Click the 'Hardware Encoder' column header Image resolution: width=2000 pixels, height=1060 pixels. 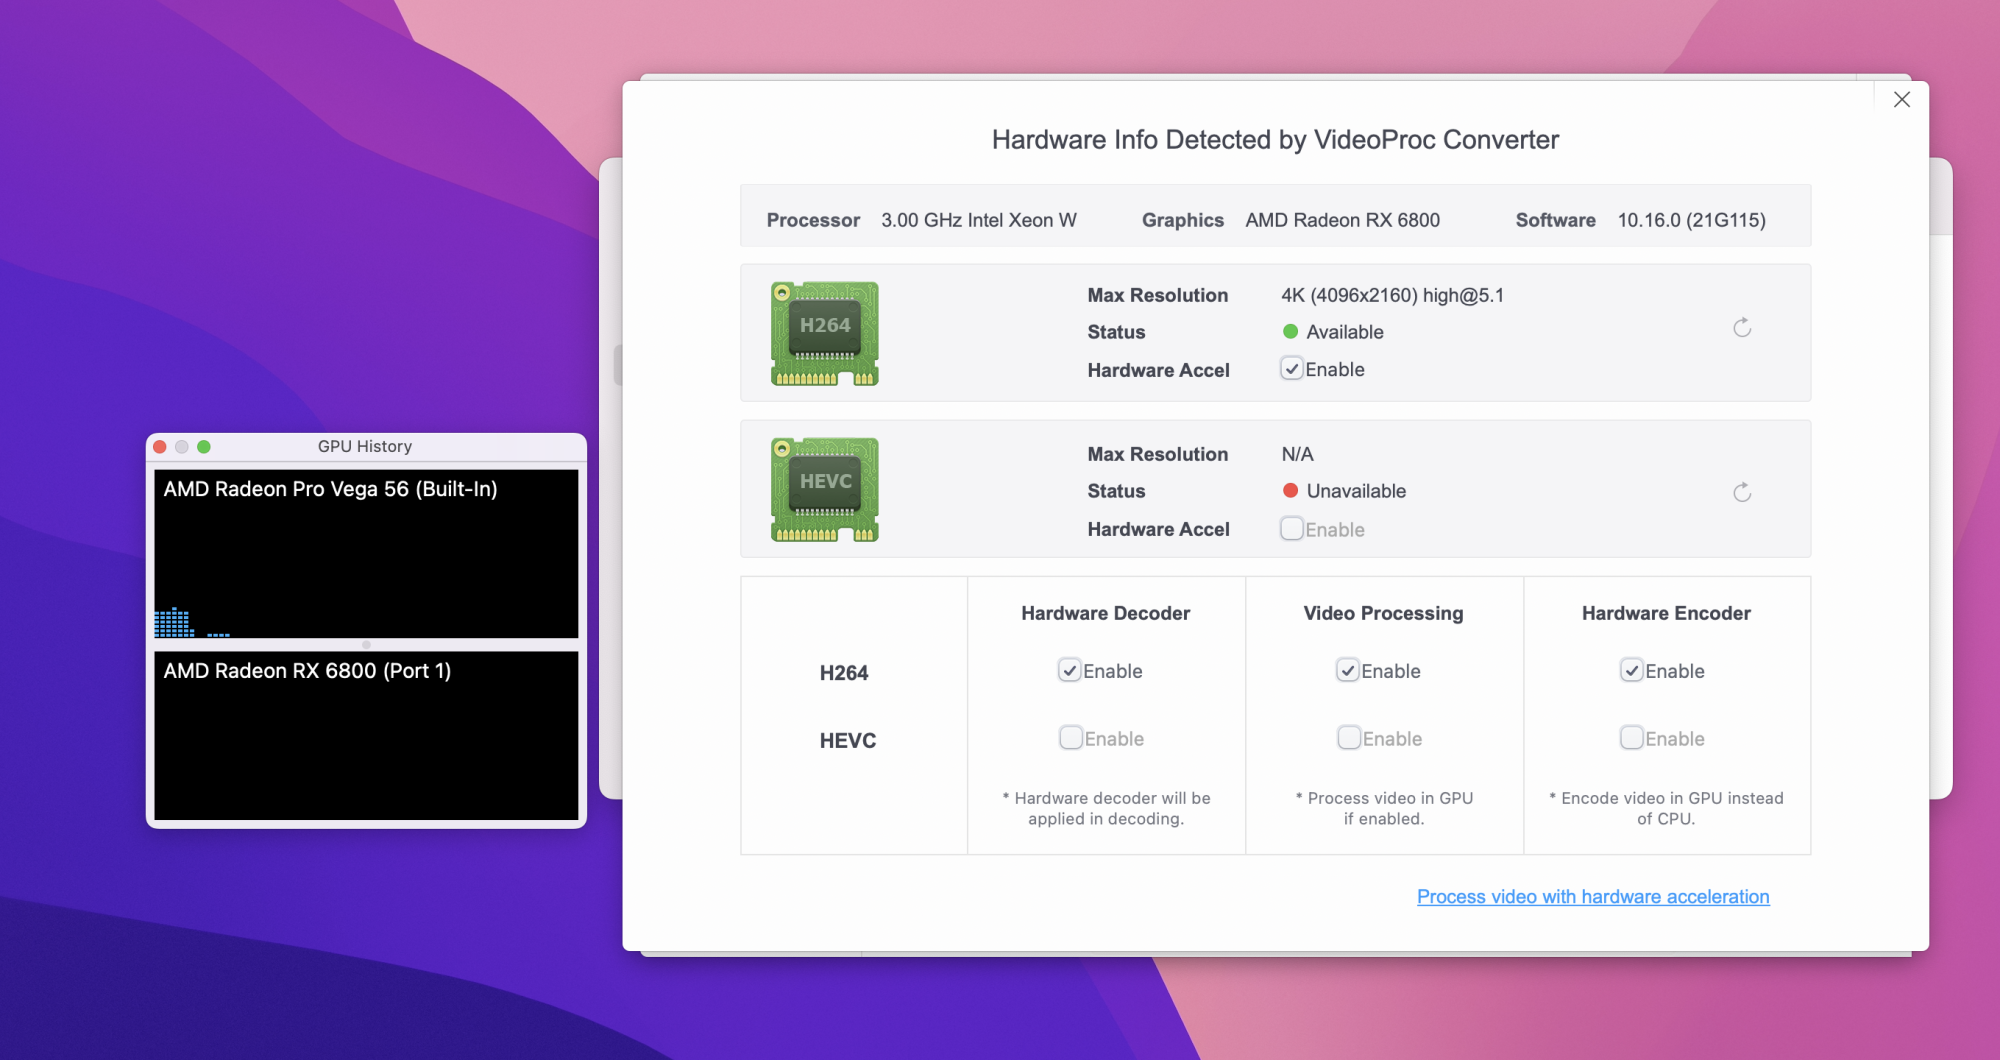[x=1666, y=613]
